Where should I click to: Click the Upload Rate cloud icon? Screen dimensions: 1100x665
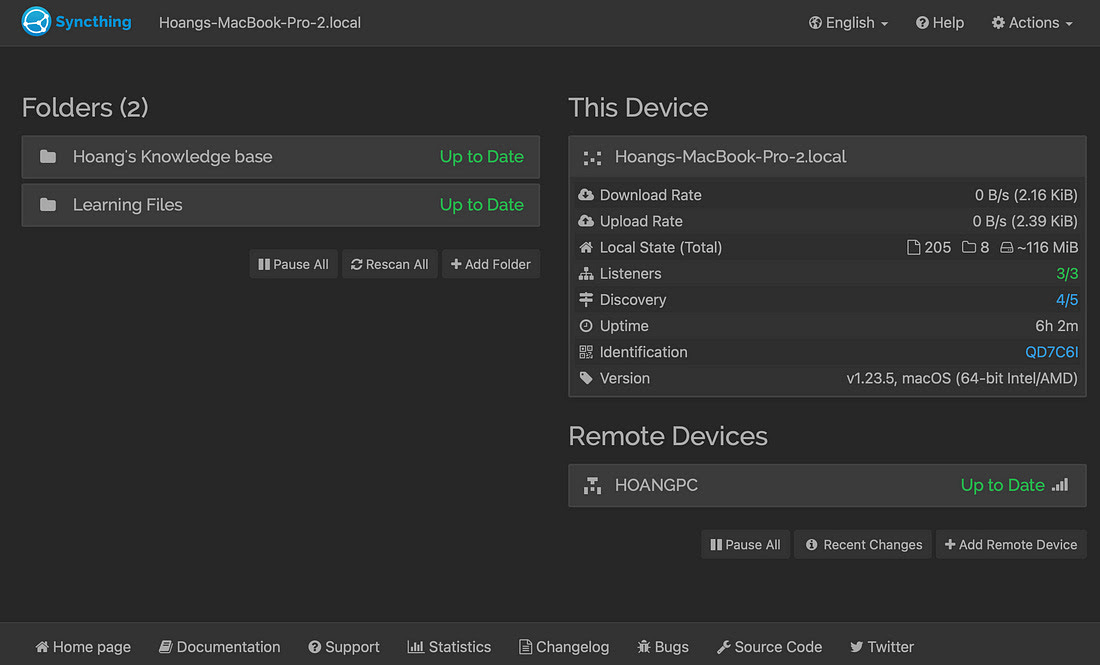(586, 221)
